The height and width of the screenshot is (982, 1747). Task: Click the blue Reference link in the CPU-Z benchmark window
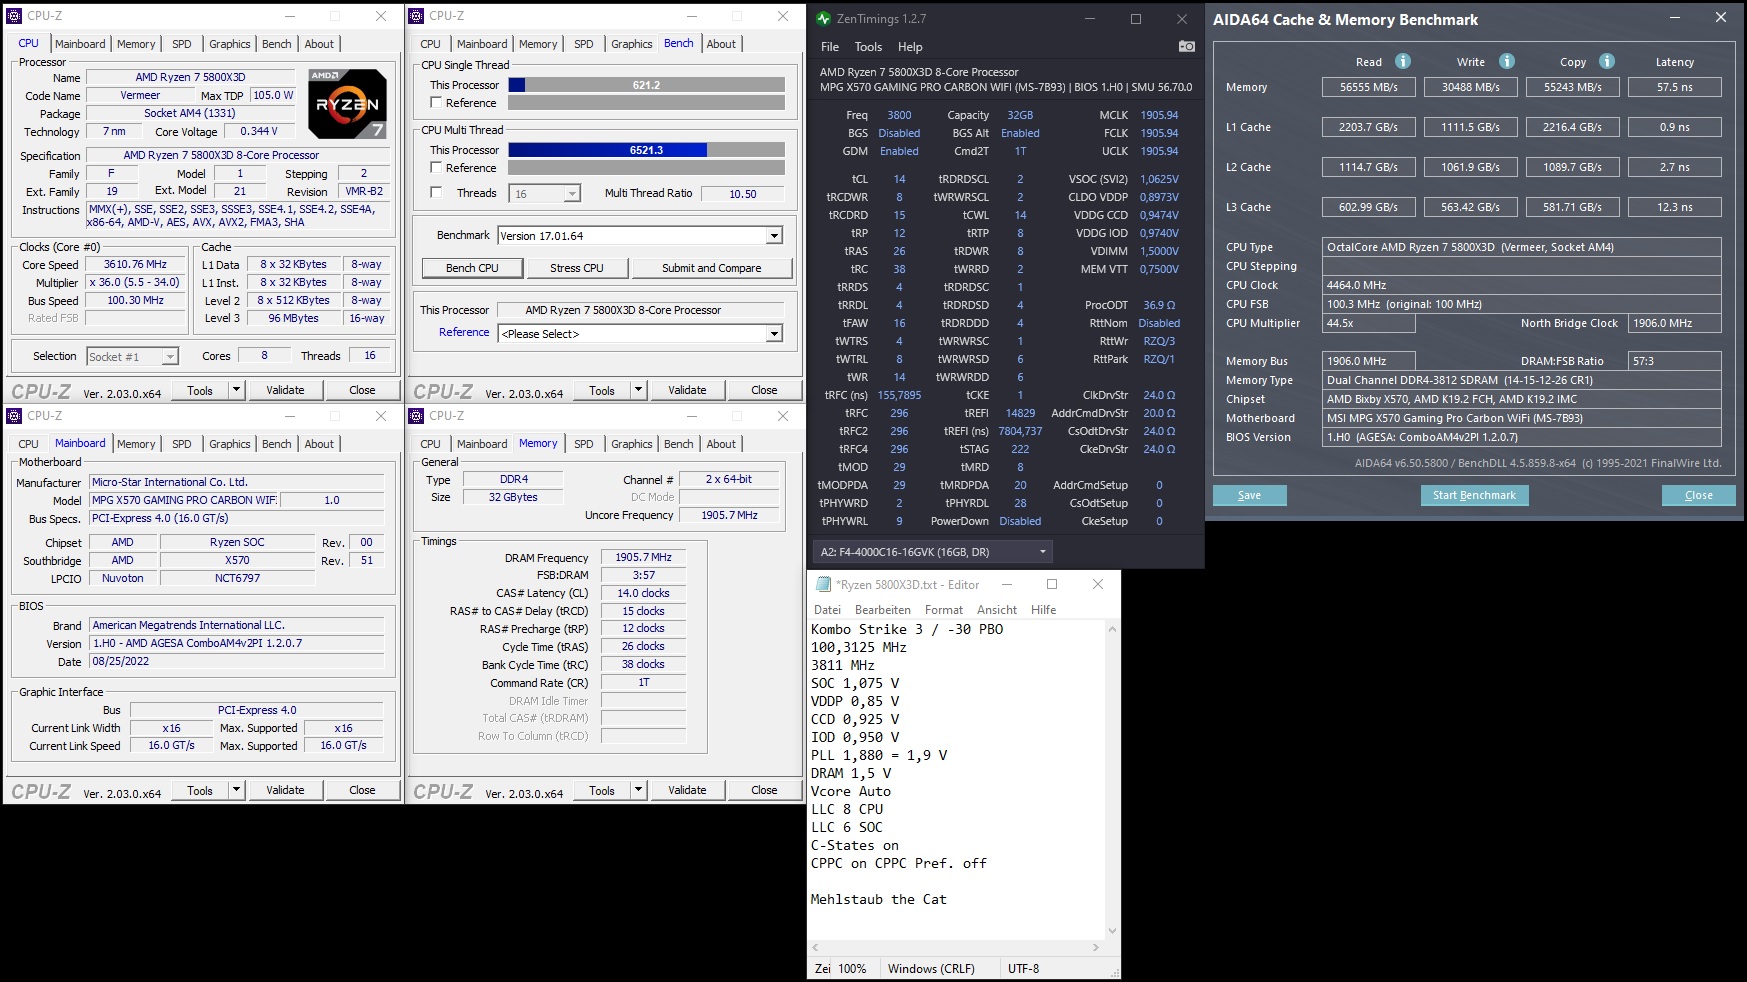click(x=464, y=332)
